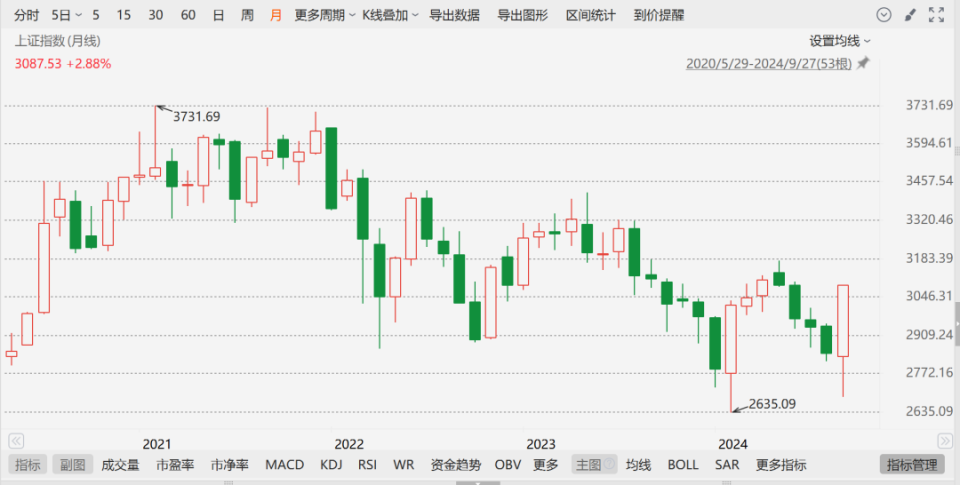Image resolution: width=960 pixels, height=485 pixels.
Task: Select the 30 minute period
Action: (156, 15)
